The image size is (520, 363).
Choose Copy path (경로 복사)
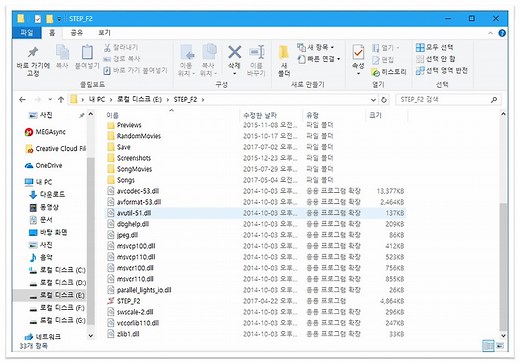pos(122,59)
